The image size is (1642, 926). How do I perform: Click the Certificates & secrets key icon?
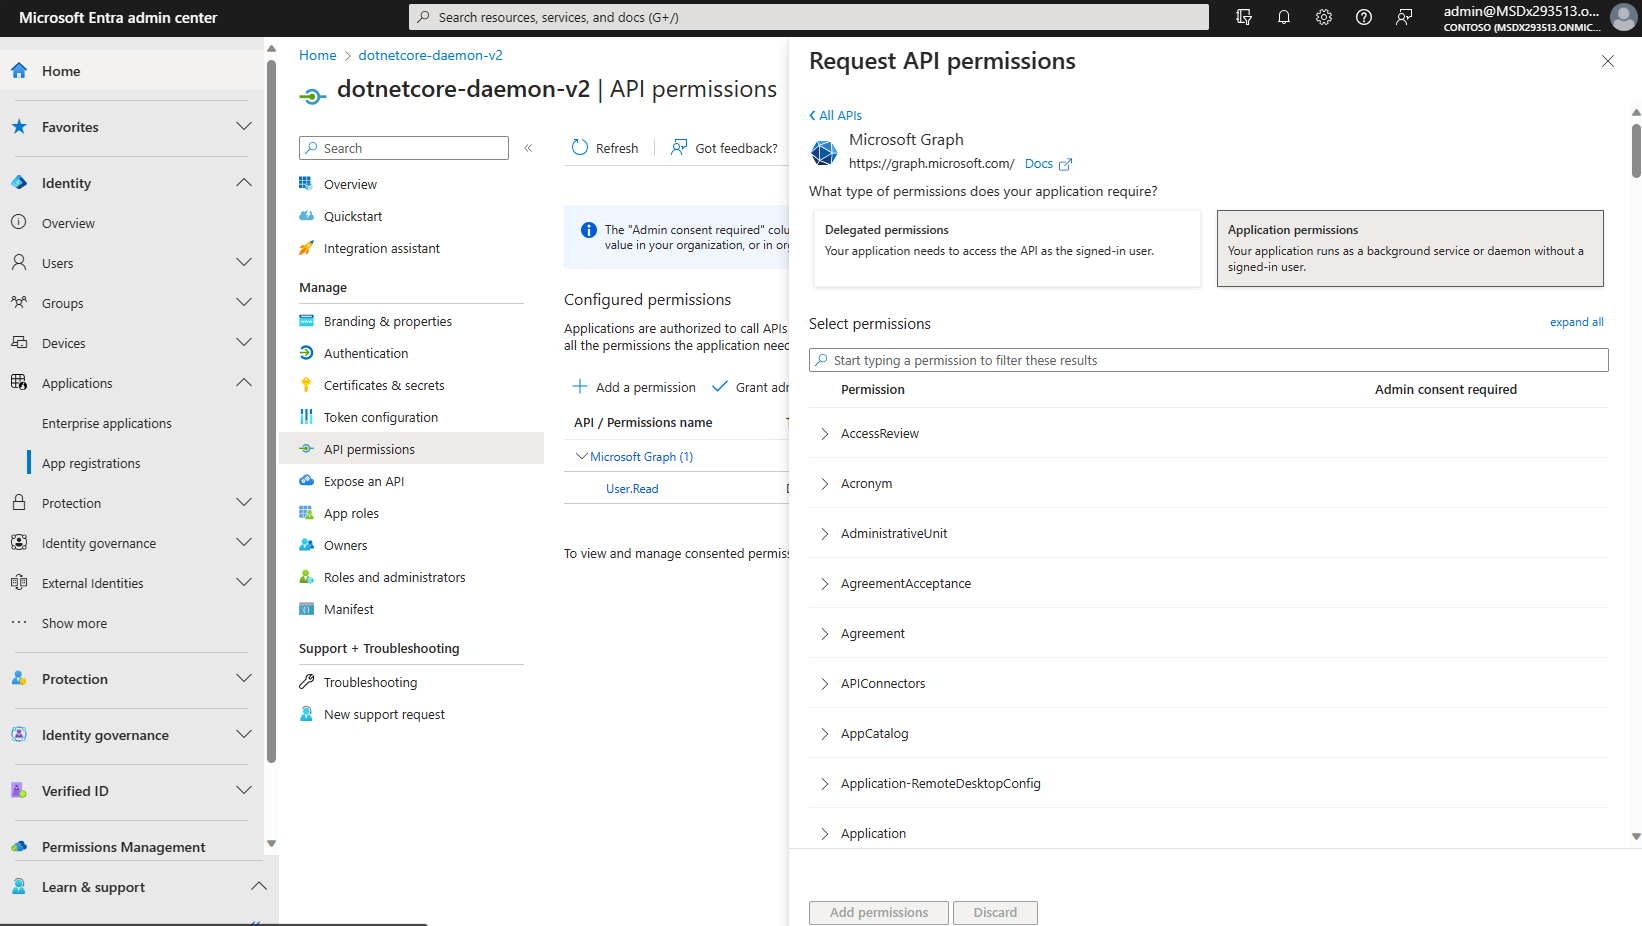[x=306, y=385]
